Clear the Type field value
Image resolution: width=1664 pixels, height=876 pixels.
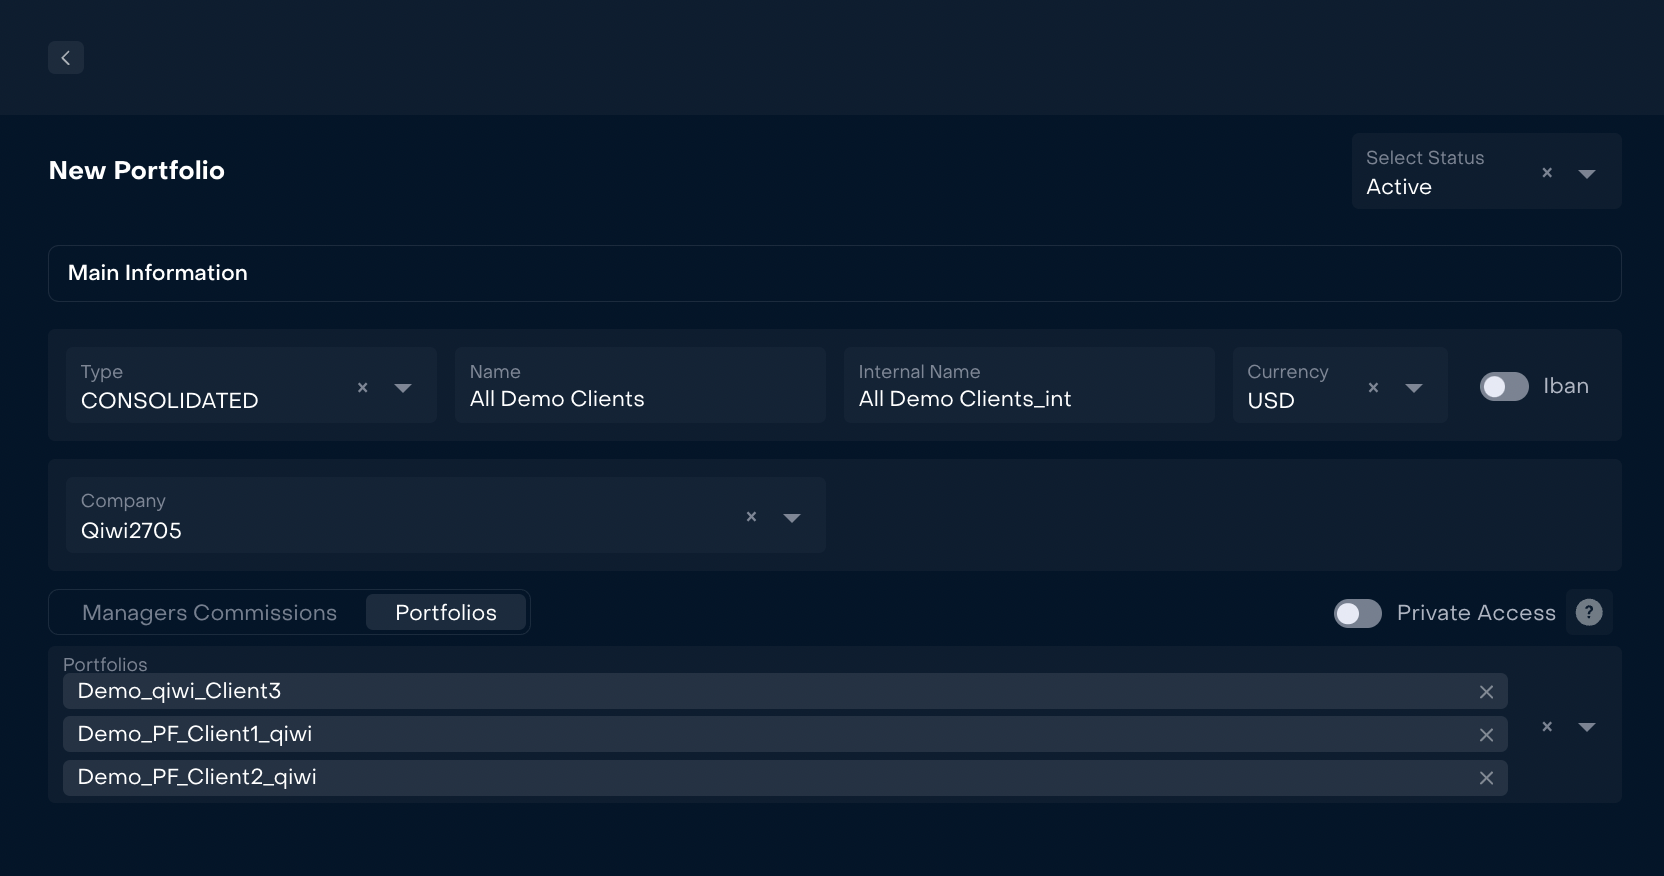pos(363,387)
